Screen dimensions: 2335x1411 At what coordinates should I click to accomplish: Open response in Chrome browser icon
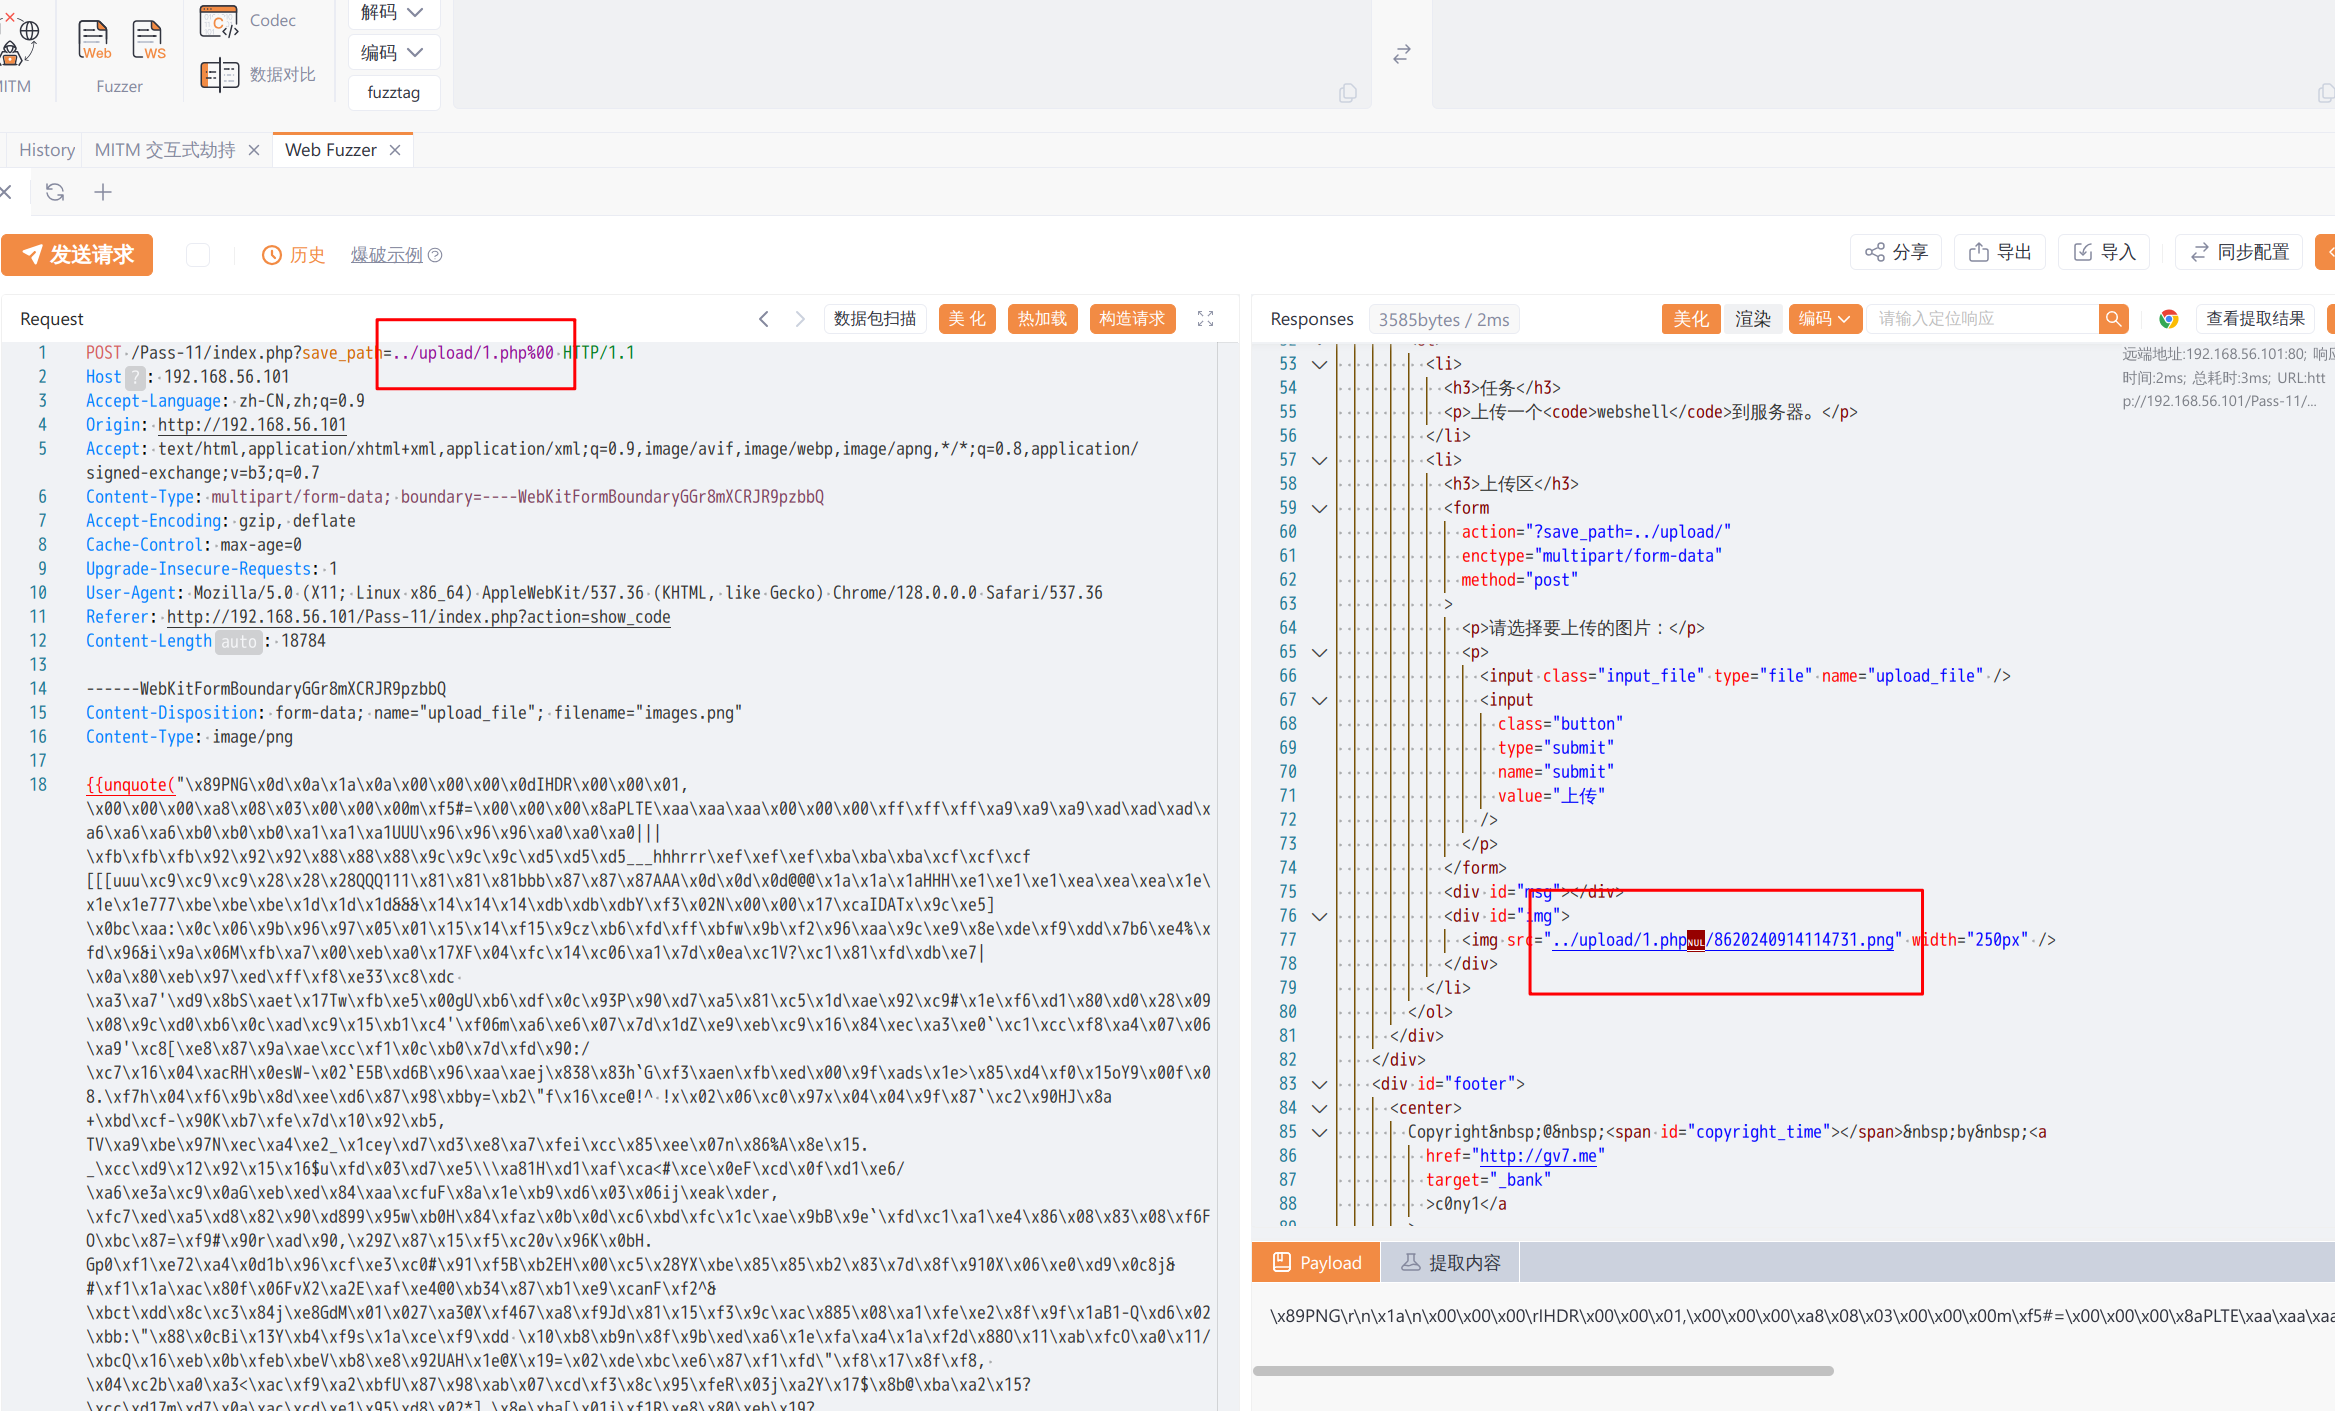pyautogui.click(x=2168, y=319)
